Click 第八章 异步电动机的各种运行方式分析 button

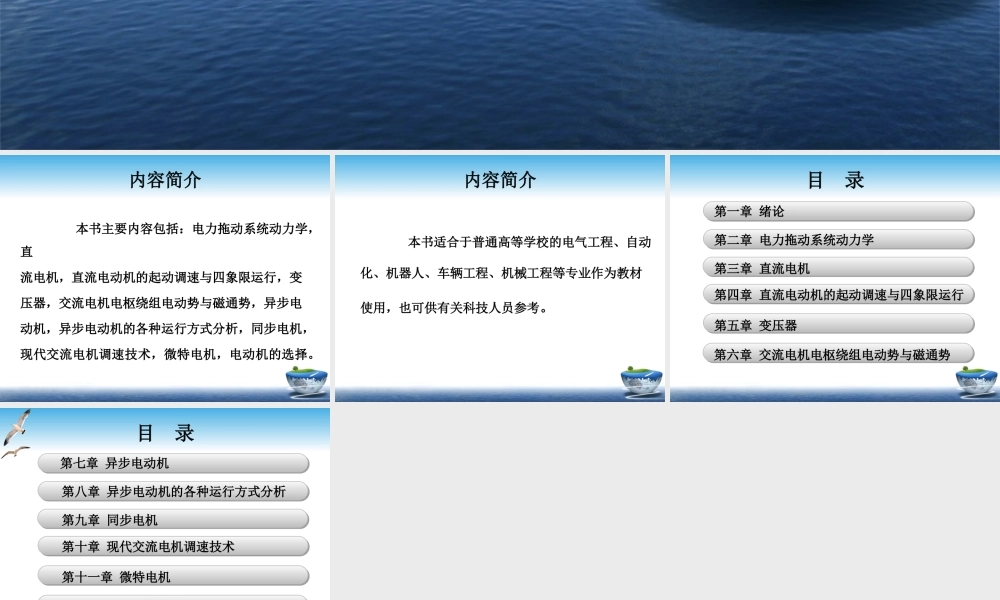coord(173,491)
